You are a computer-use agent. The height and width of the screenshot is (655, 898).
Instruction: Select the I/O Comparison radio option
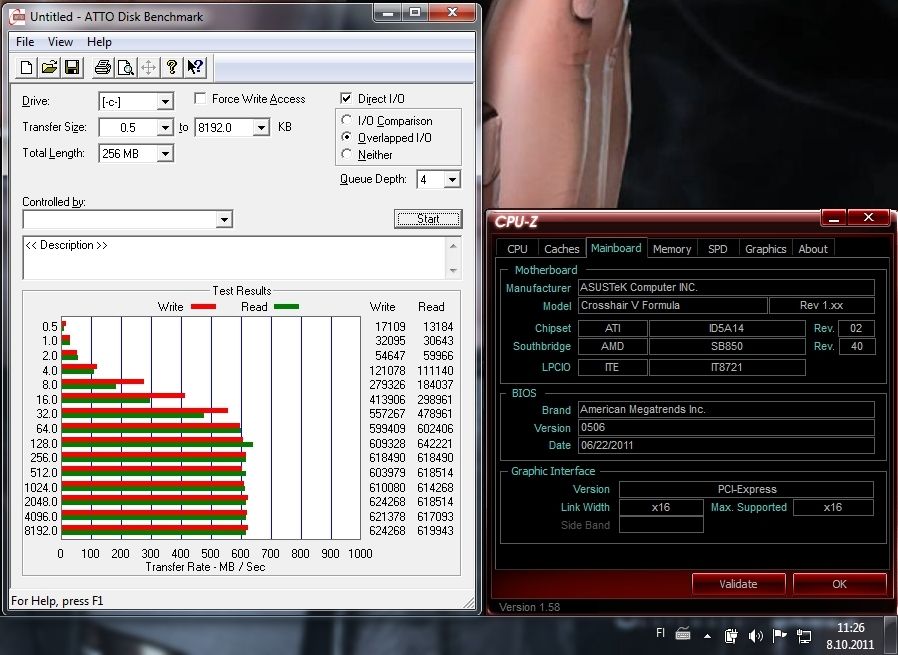346,120
